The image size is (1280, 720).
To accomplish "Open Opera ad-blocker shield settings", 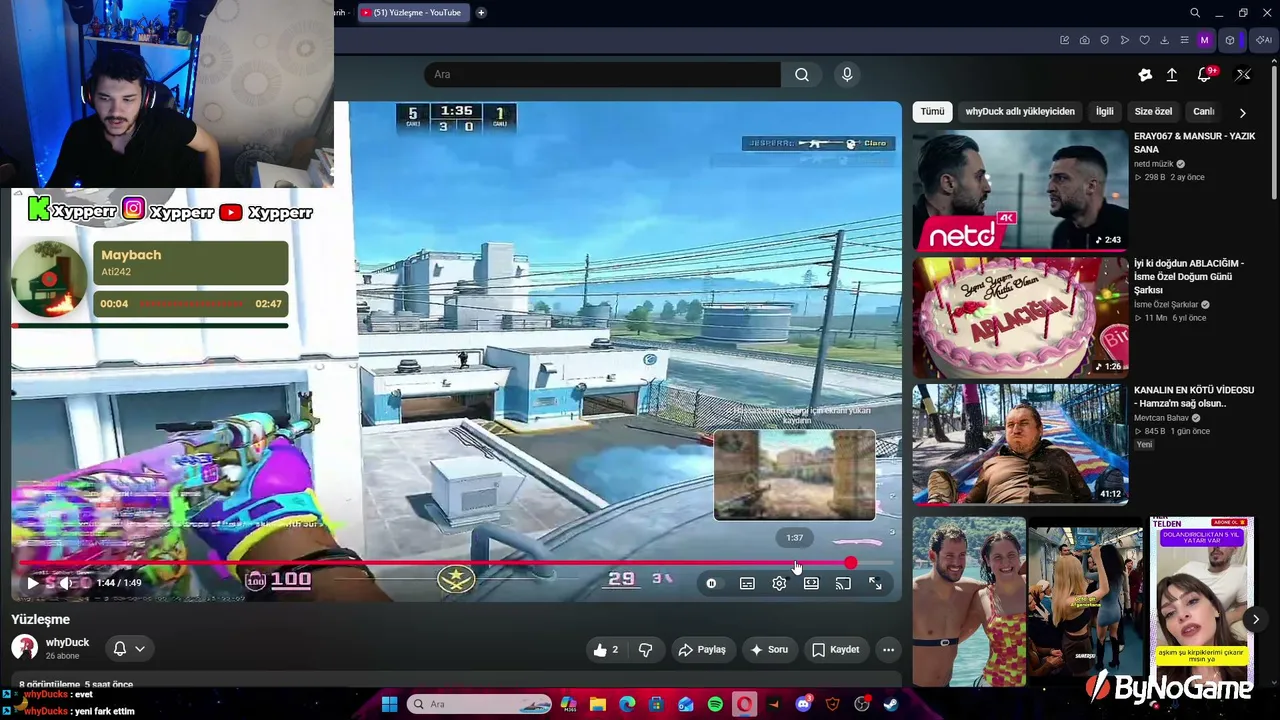I will tap(1105, 40).
